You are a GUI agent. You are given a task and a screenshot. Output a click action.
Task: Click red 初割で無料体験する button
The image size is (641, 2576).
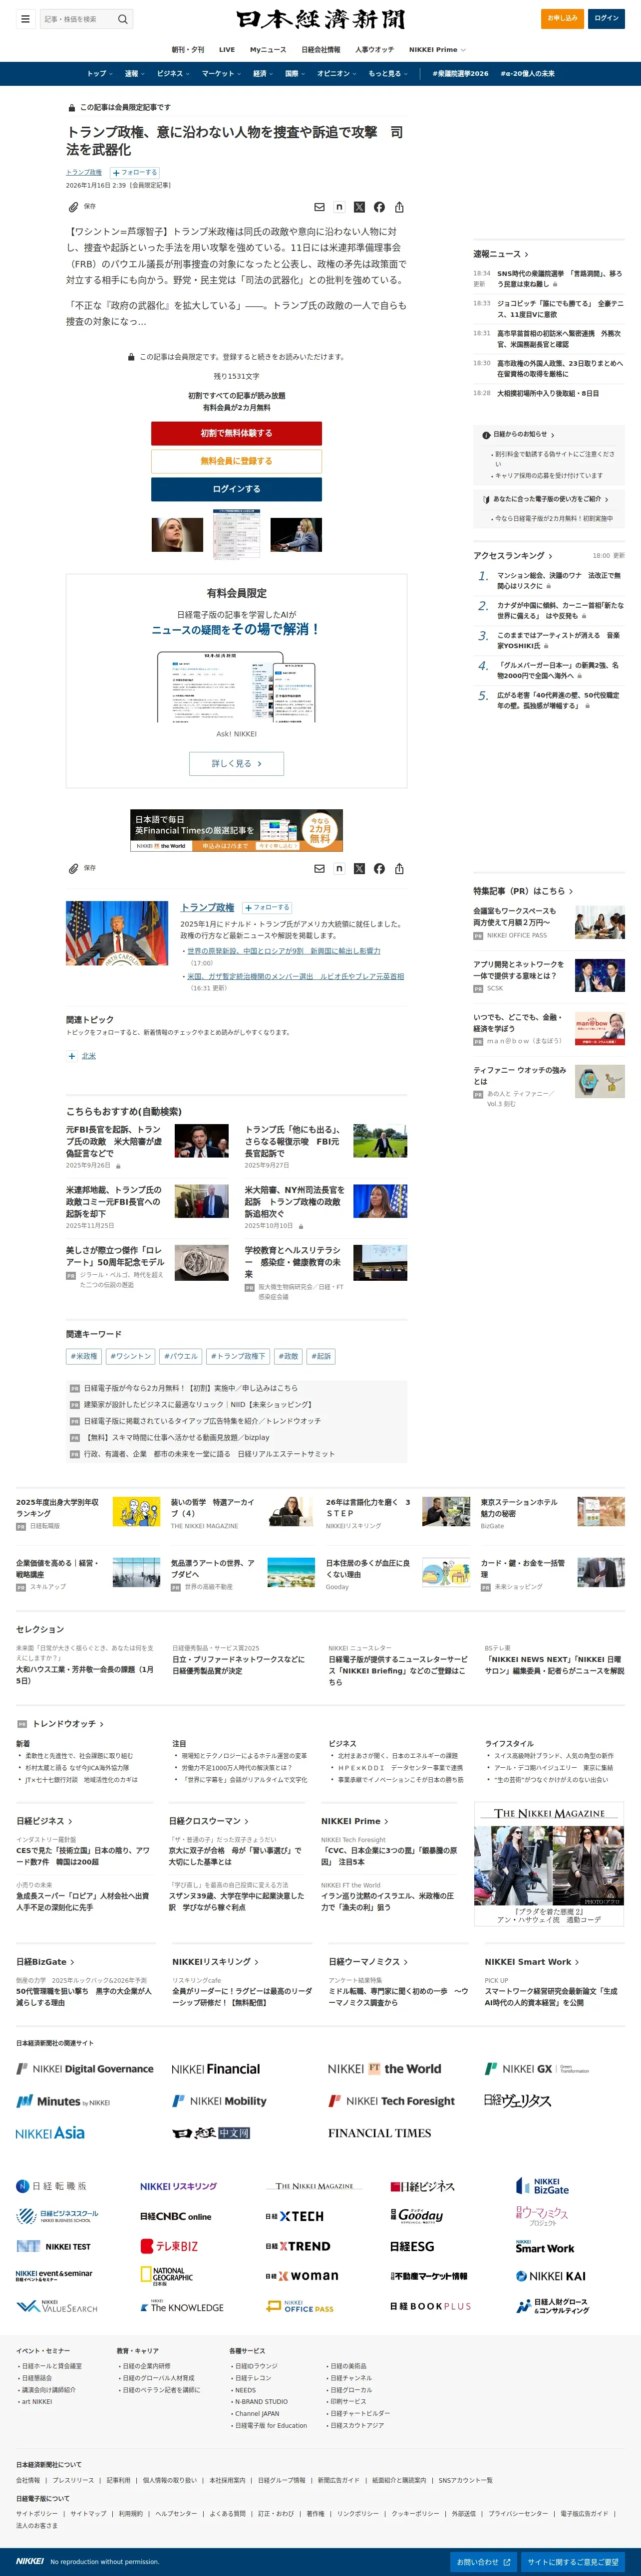click(236, 433)
